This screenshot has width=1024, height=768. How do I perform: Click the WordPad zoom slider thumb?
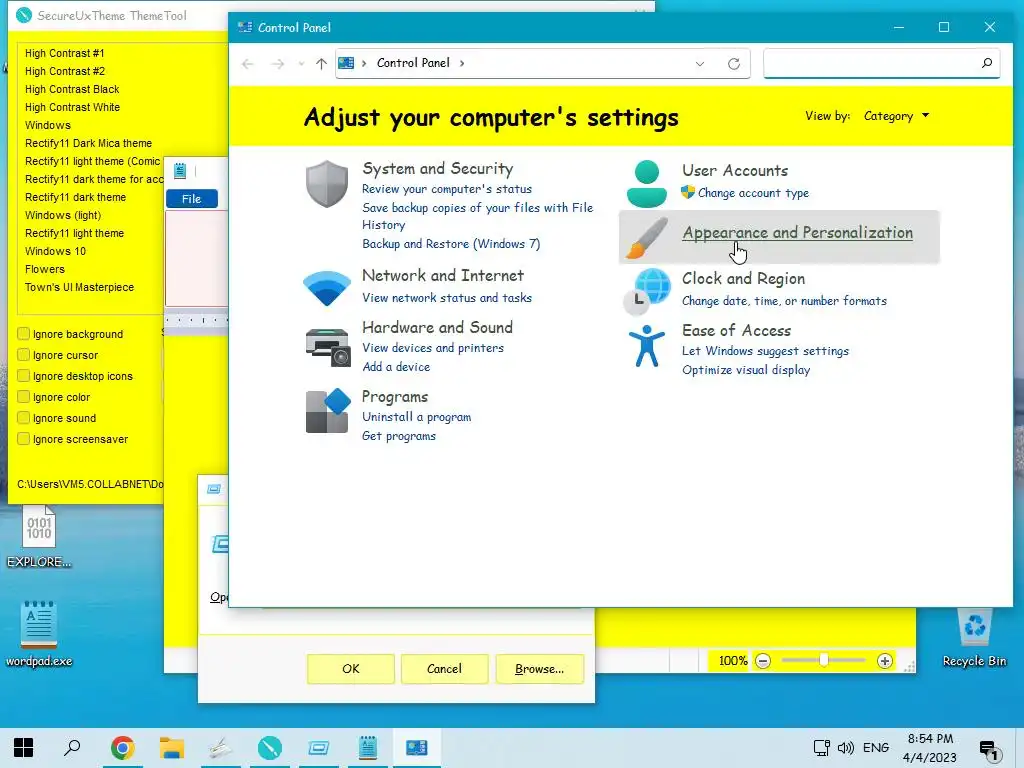(824, 661)
